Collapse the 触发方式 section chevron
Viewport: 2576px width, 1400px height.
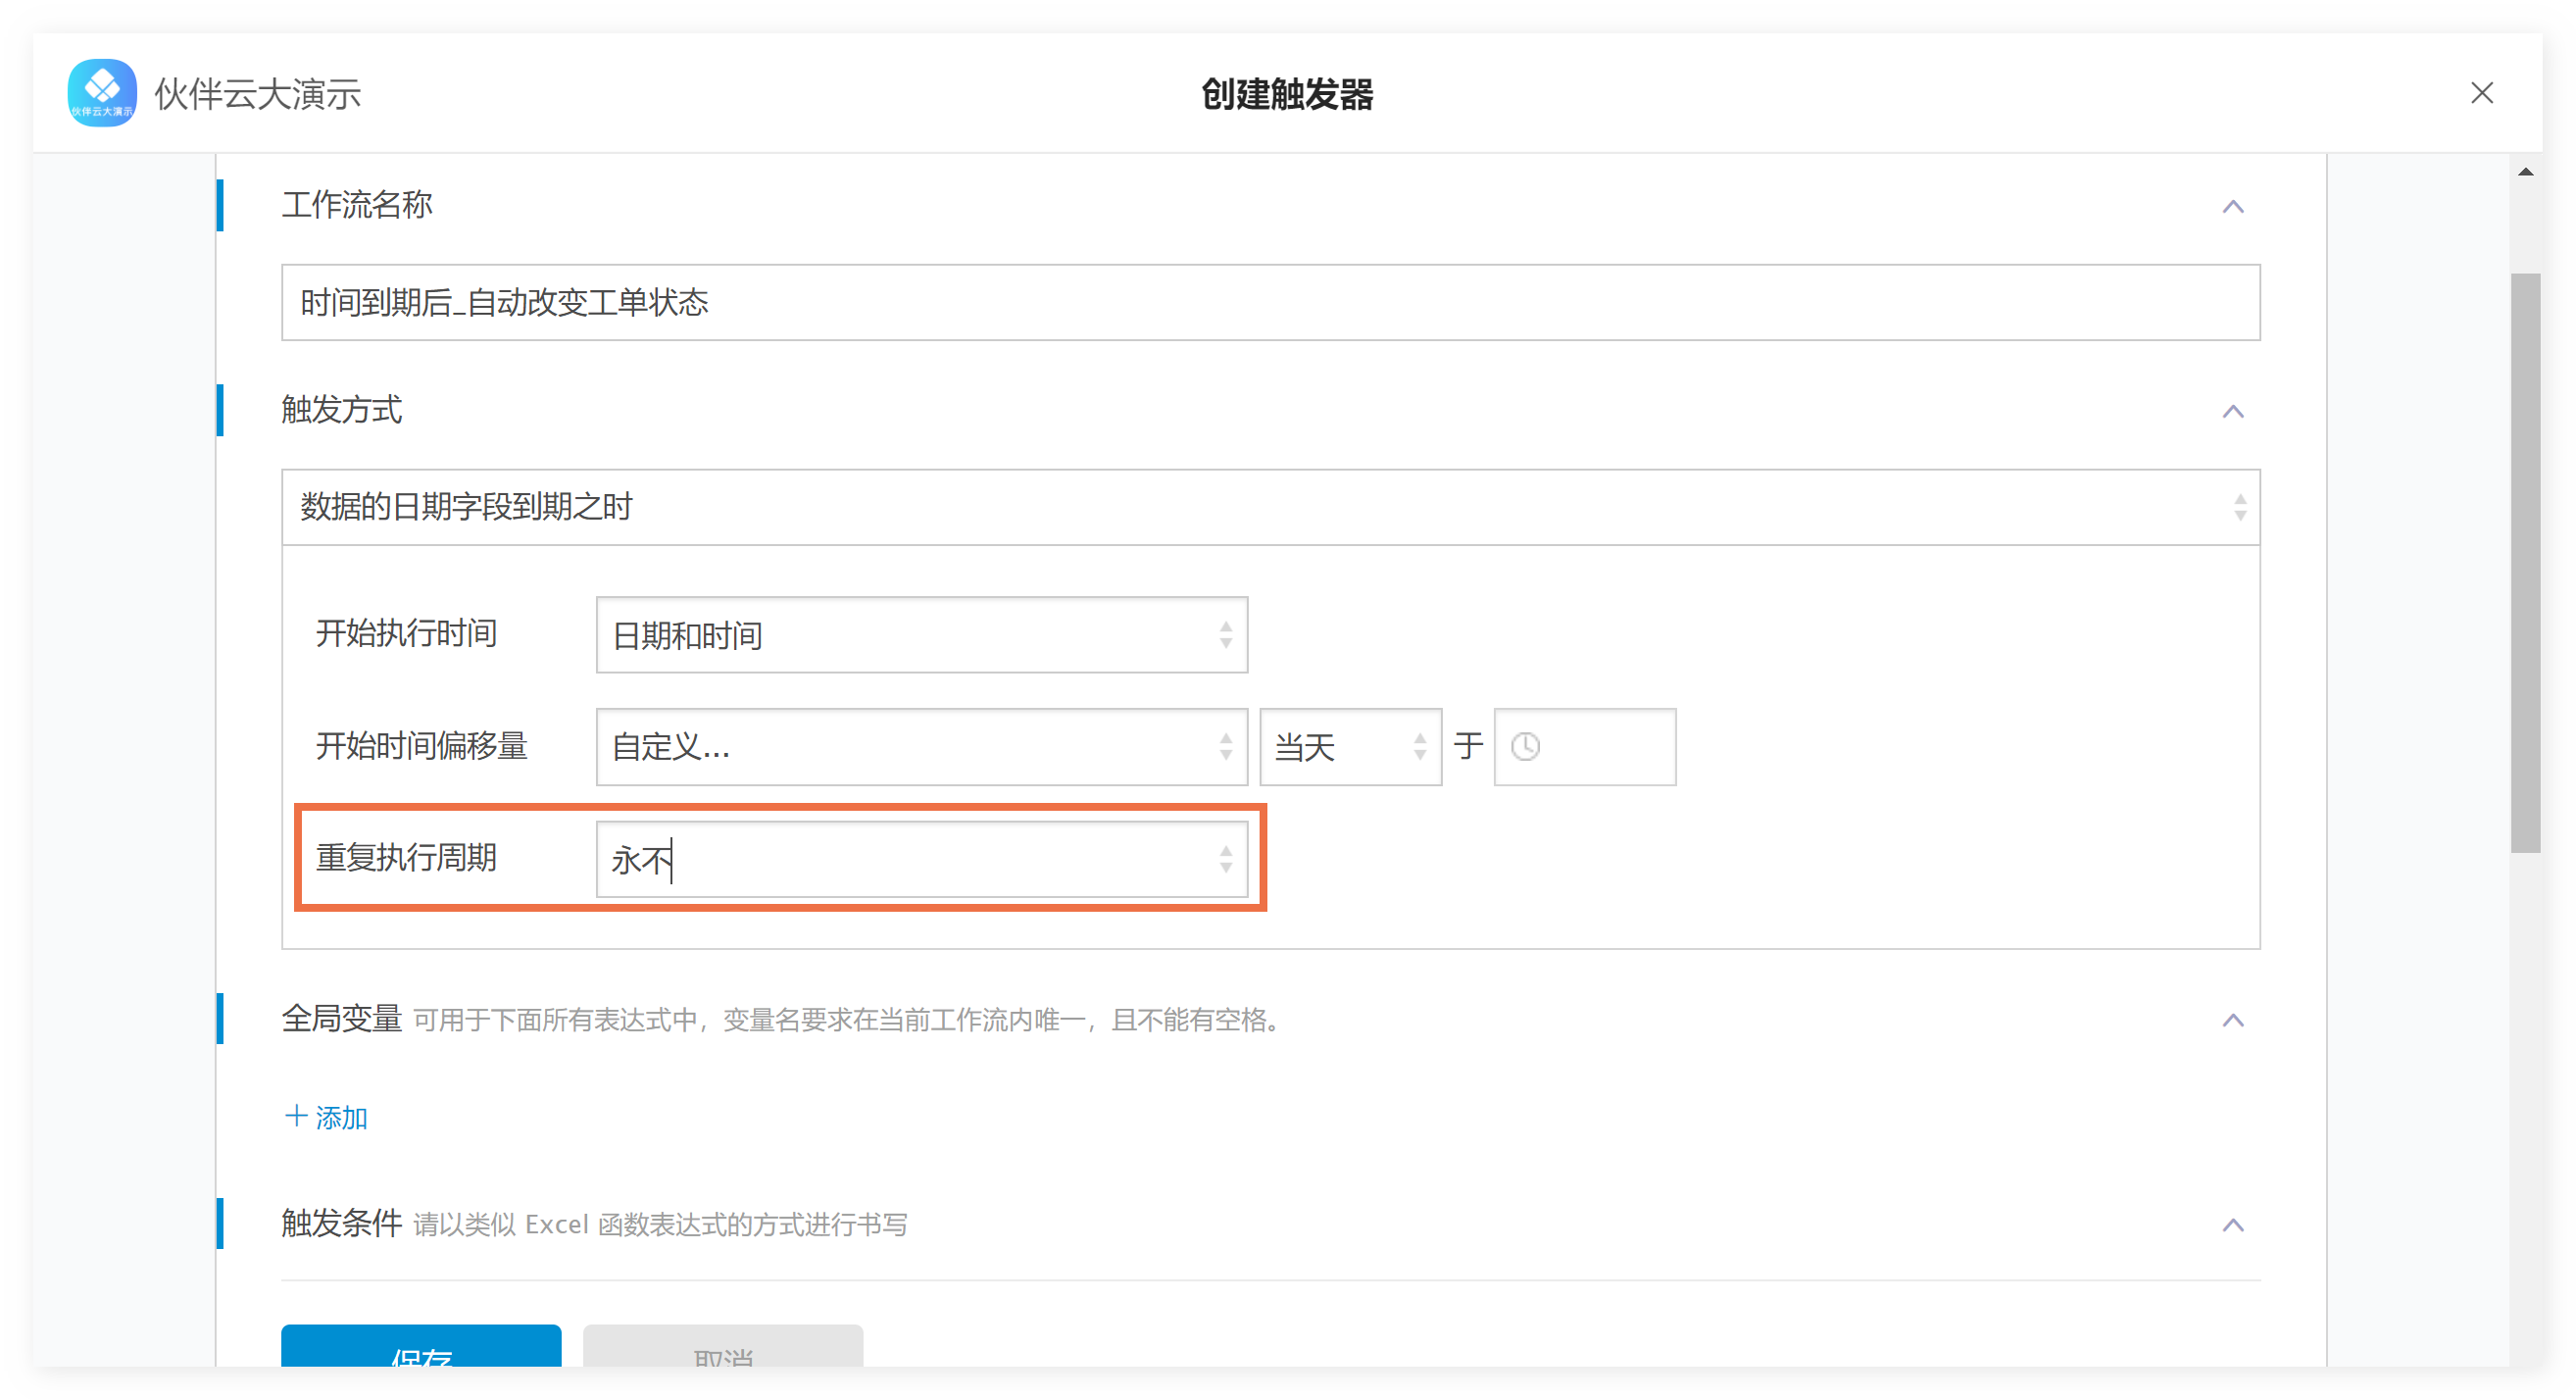coord(2232,412)
